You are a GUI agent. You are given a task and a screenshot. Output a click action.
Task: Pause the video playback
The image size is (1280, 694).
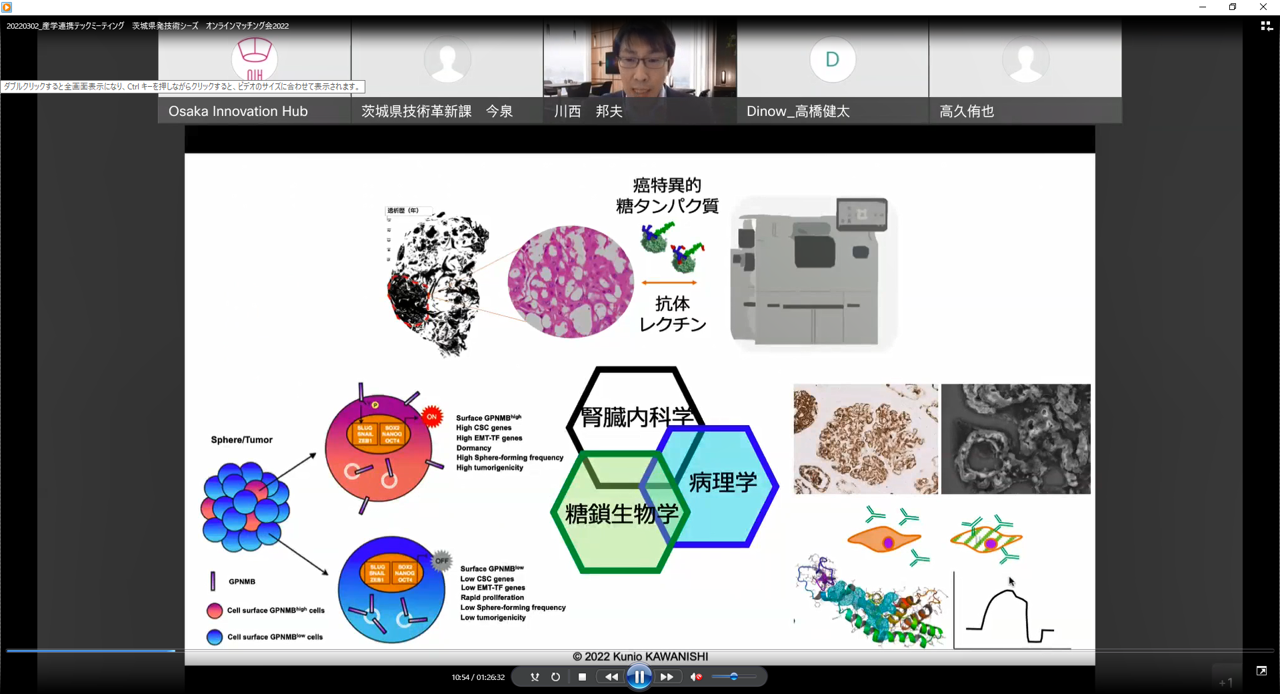tap(639, 677)
